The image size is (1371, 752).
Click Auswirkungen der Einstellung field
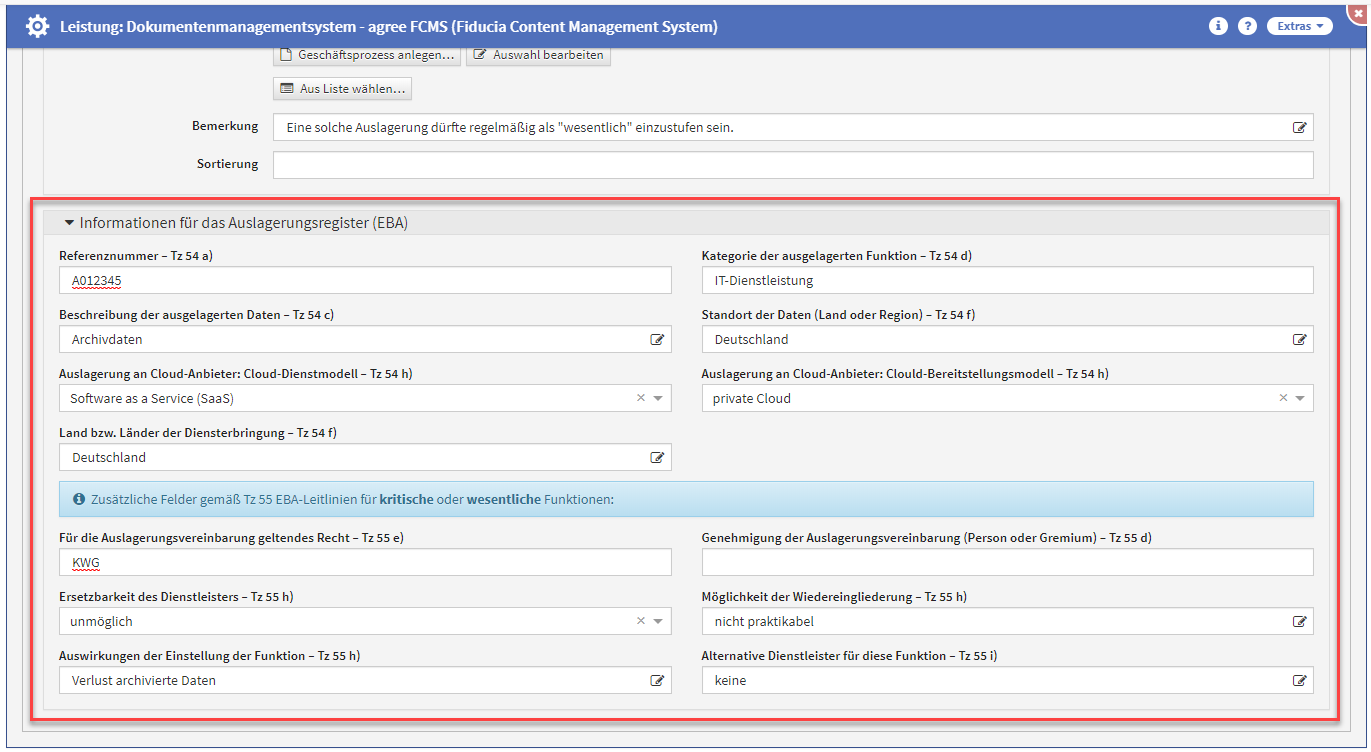[365, 680]
